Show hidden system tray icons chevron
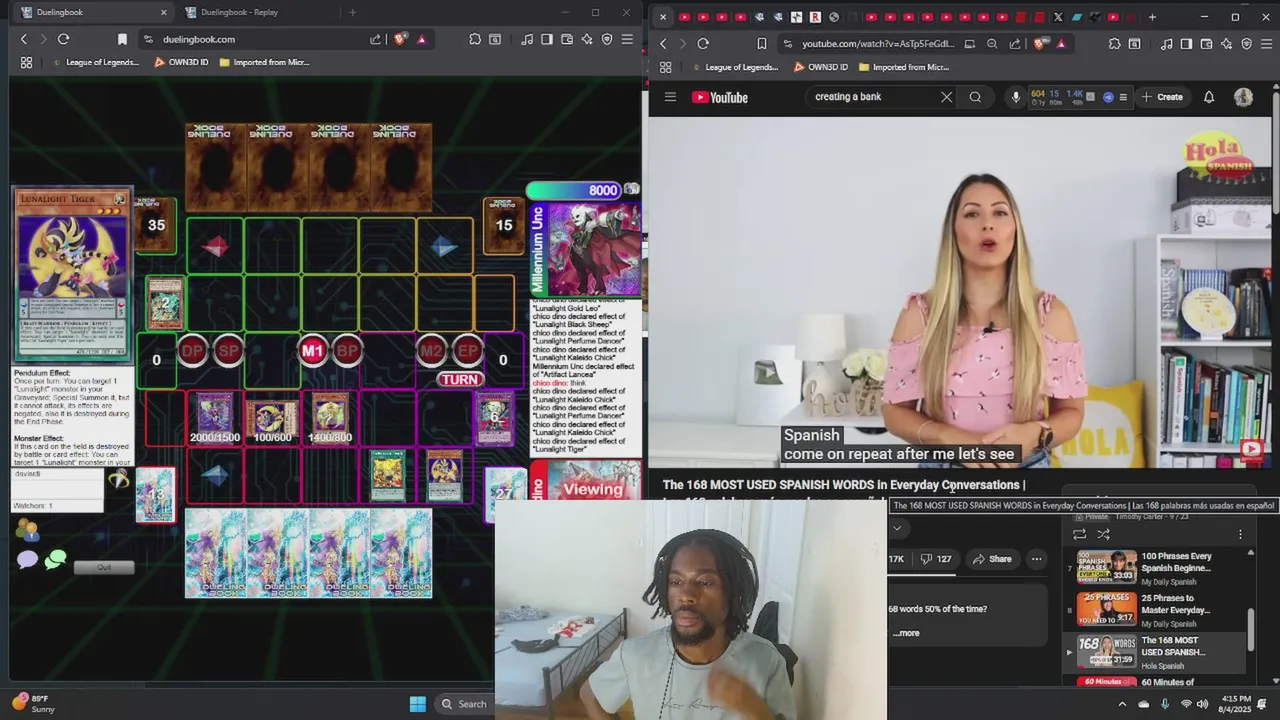Screen dimensions: 1280x720 click(x=1121, y=704)
